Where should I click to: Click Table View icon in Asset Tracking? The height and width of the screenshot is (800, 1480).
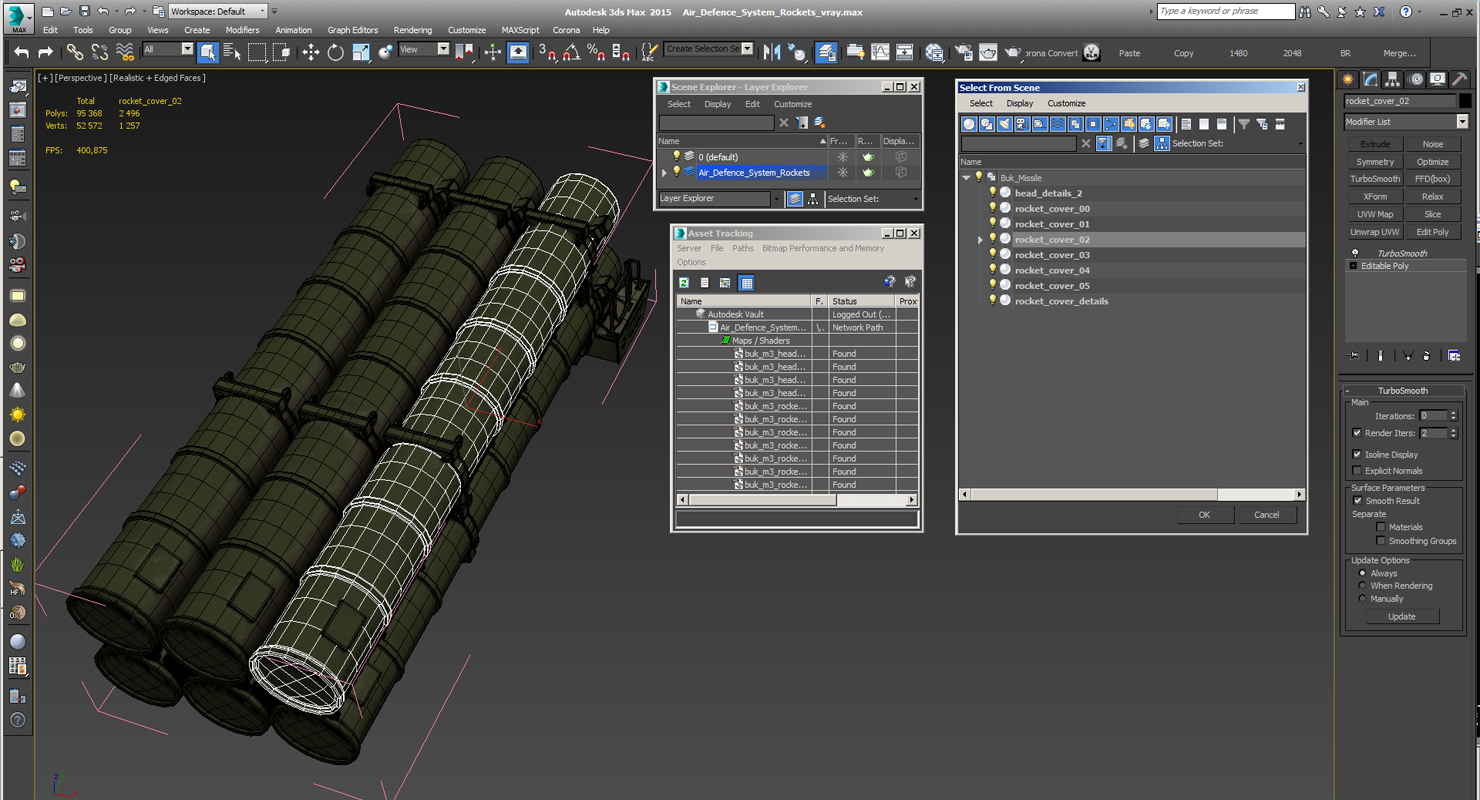click(746, 283)
